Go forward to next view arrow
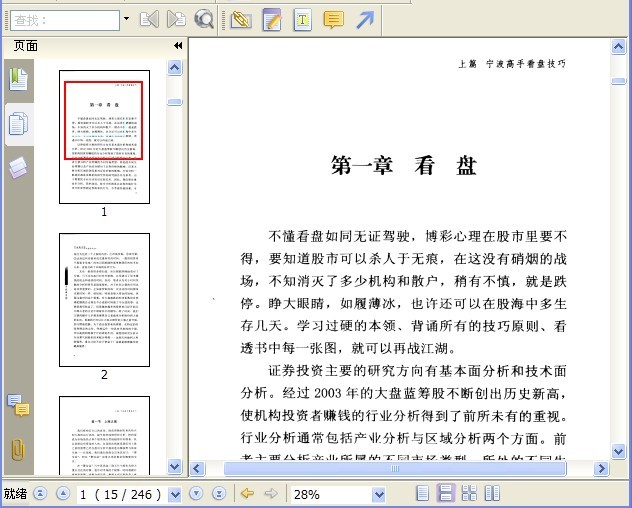The width and height of the screenshot is (632, 508). point(271,493)
